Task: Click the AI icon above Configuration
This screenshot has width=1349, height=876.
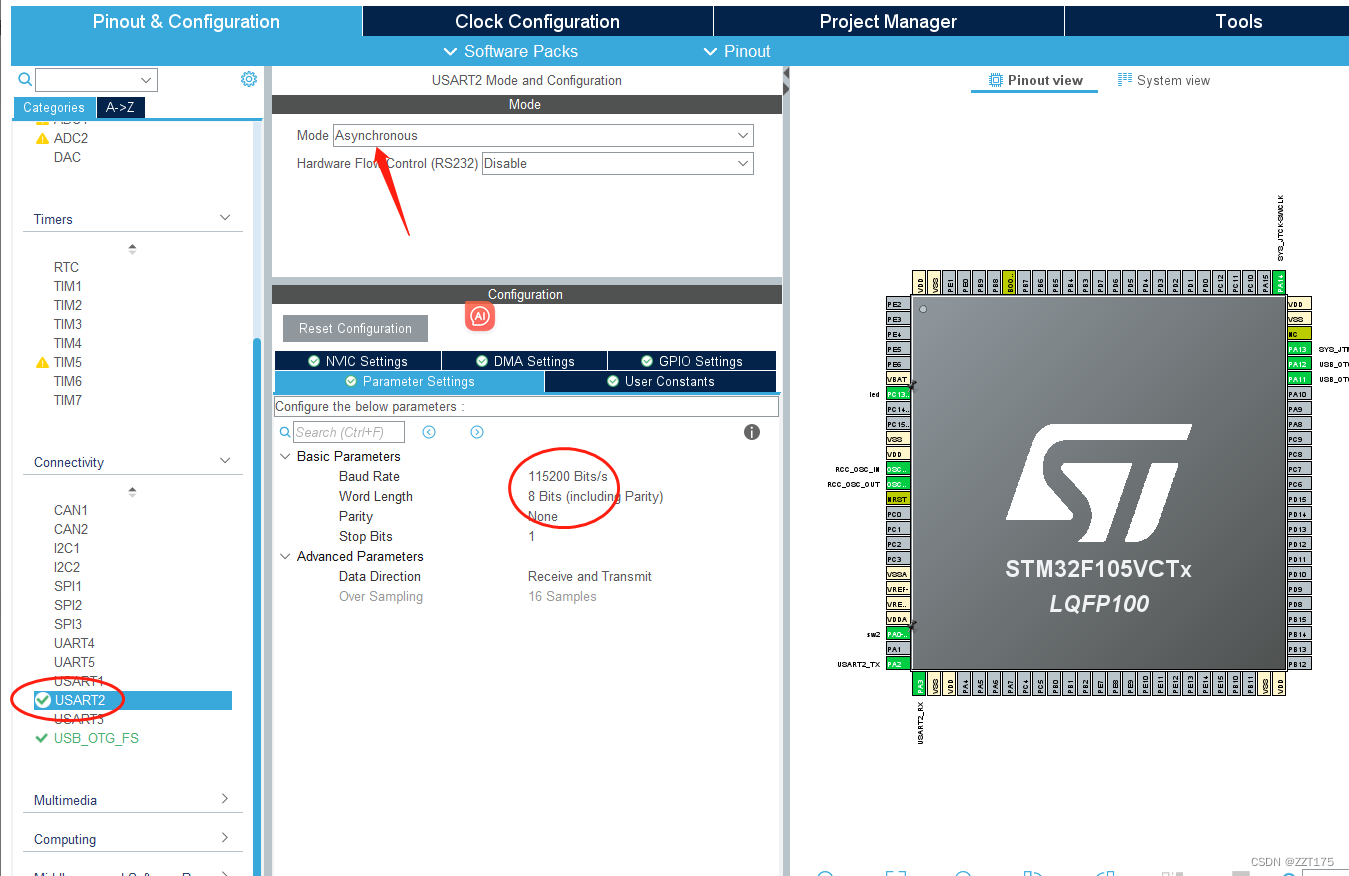Action: (479, 316)
